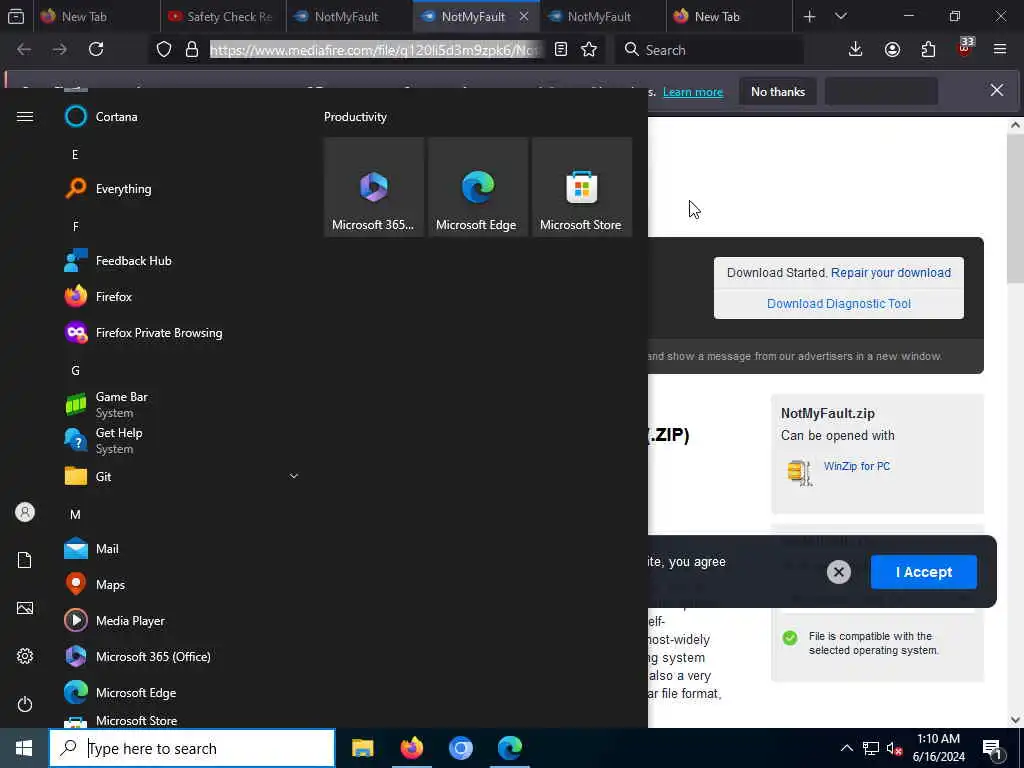
Task: Open Firefox from taskbar
Action: 411,748
